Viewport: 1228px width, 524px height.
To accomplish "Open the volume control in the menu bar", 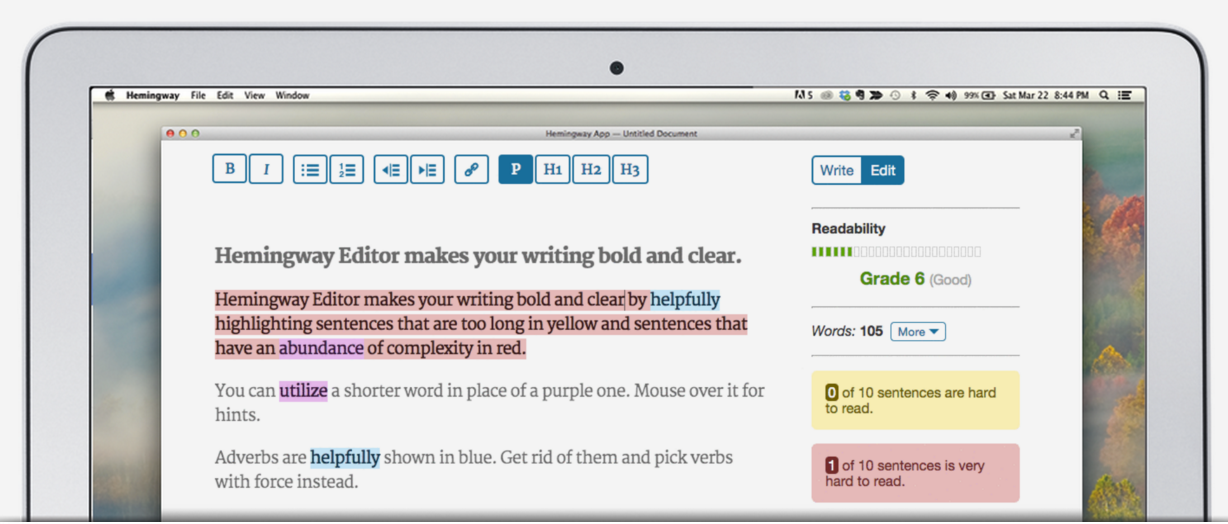I will point(951,95).
